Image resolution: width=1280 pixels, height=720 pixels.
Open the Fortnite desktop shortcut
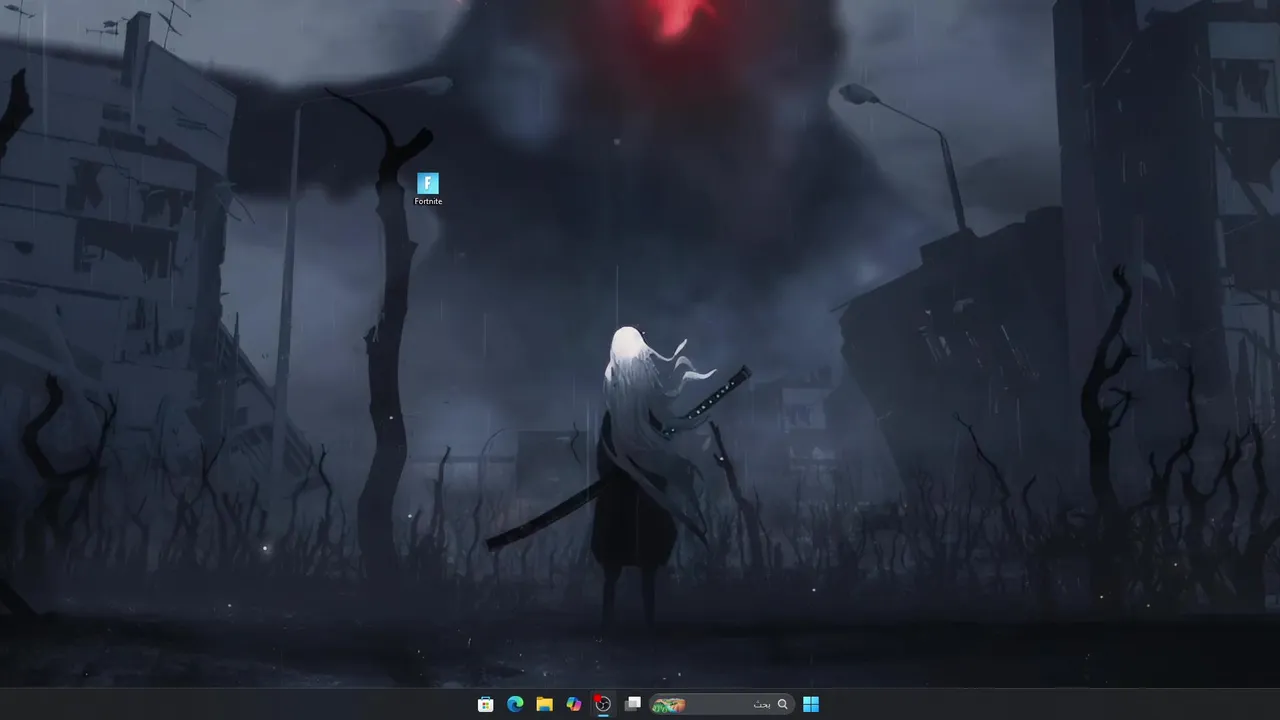coord(428,188)
